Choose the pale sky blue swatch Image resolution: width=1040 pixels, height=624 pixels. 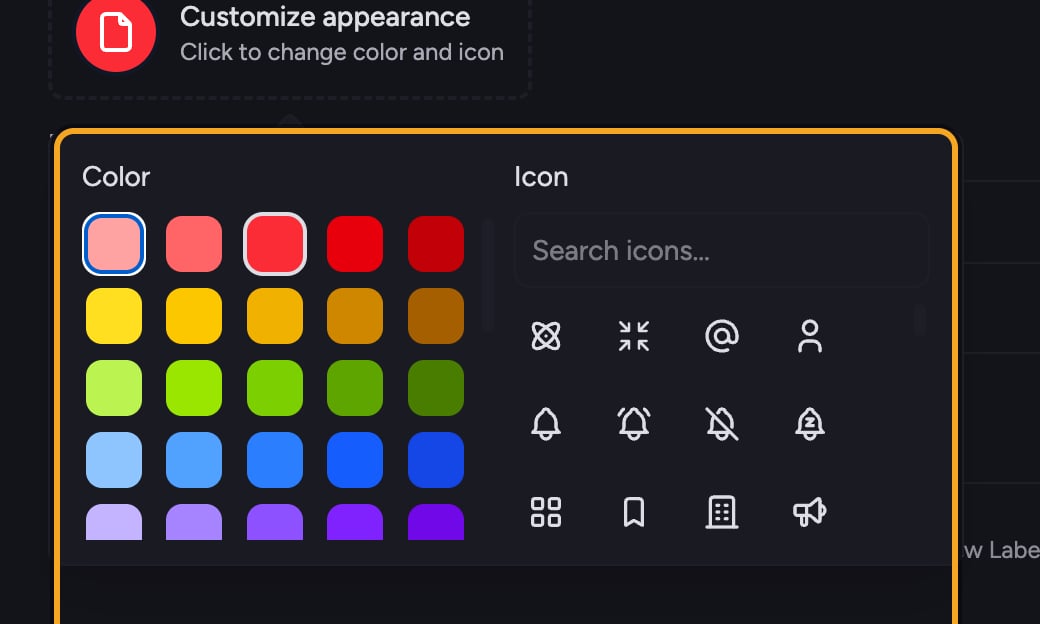pos(113,460)
